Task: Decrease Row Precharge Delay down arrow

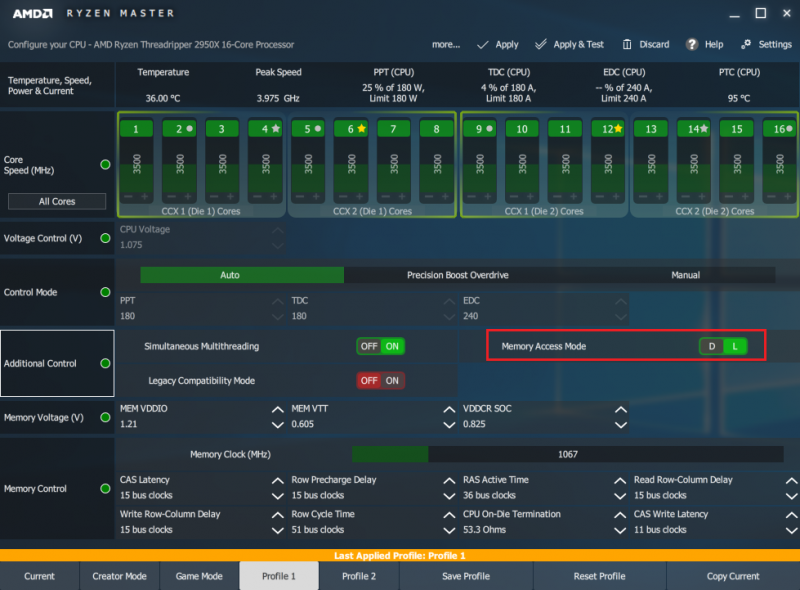Action: point(449,496)
